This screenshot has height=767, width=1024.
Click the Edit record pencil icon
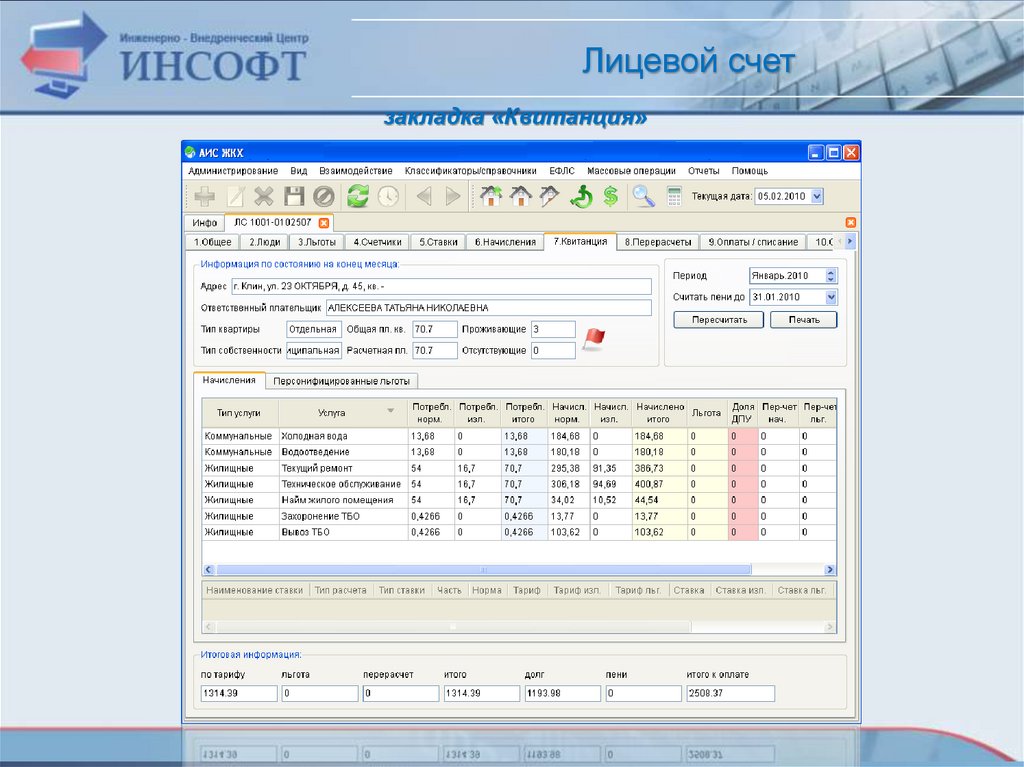(234, 196)
